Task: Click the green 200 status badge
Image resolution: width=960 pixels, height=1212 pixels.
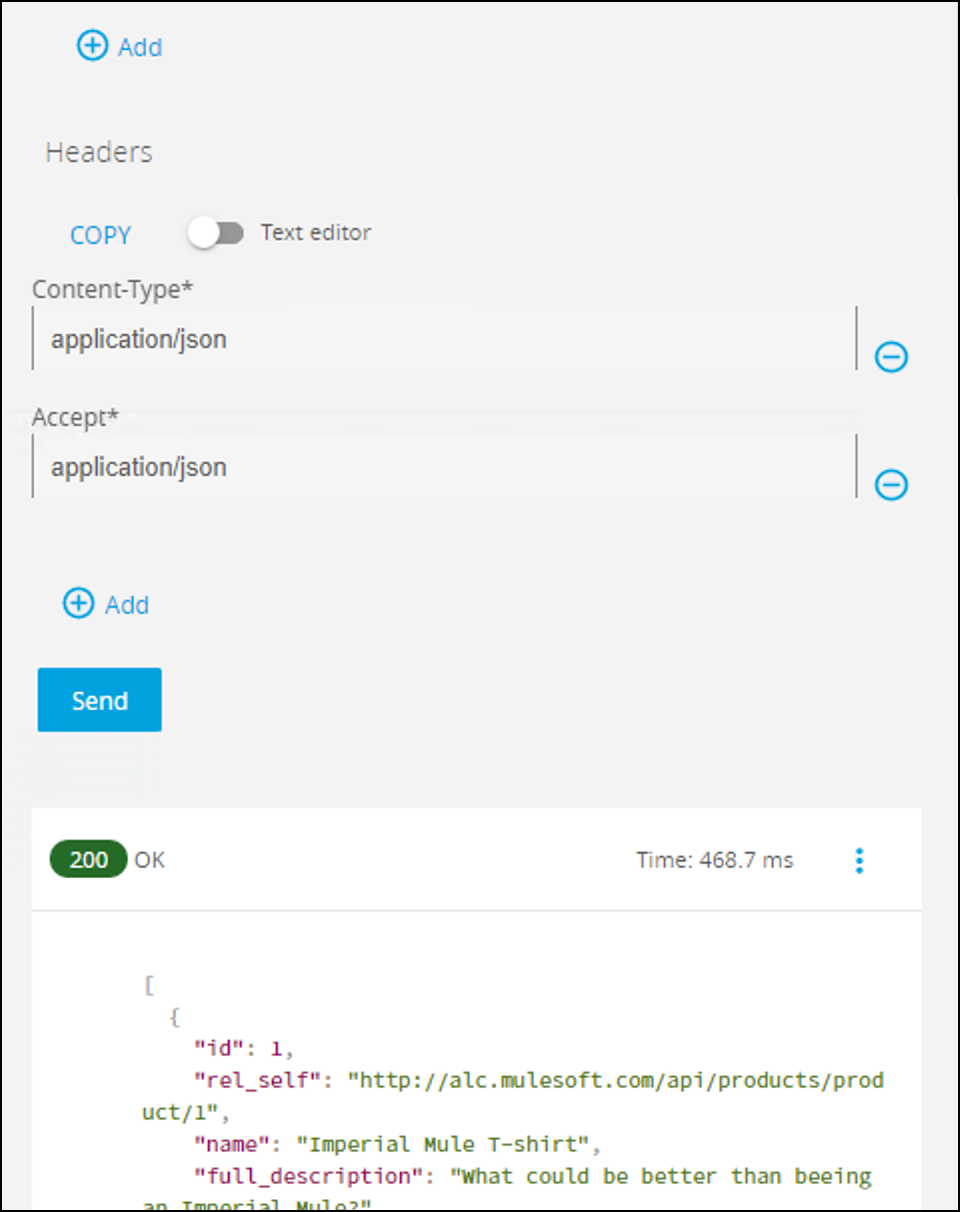Action: (88, 859)
